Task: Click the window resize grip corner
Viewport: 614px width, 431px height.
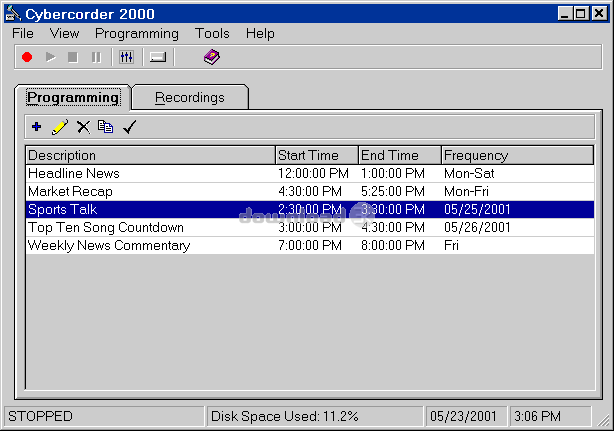Action: click(603, 420)
